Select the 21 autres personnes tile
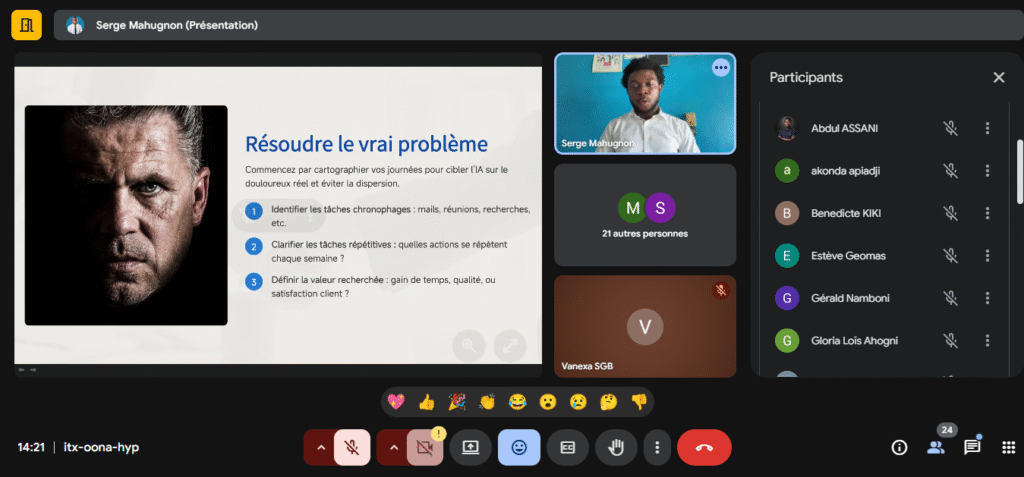 (x=645, y=214)
